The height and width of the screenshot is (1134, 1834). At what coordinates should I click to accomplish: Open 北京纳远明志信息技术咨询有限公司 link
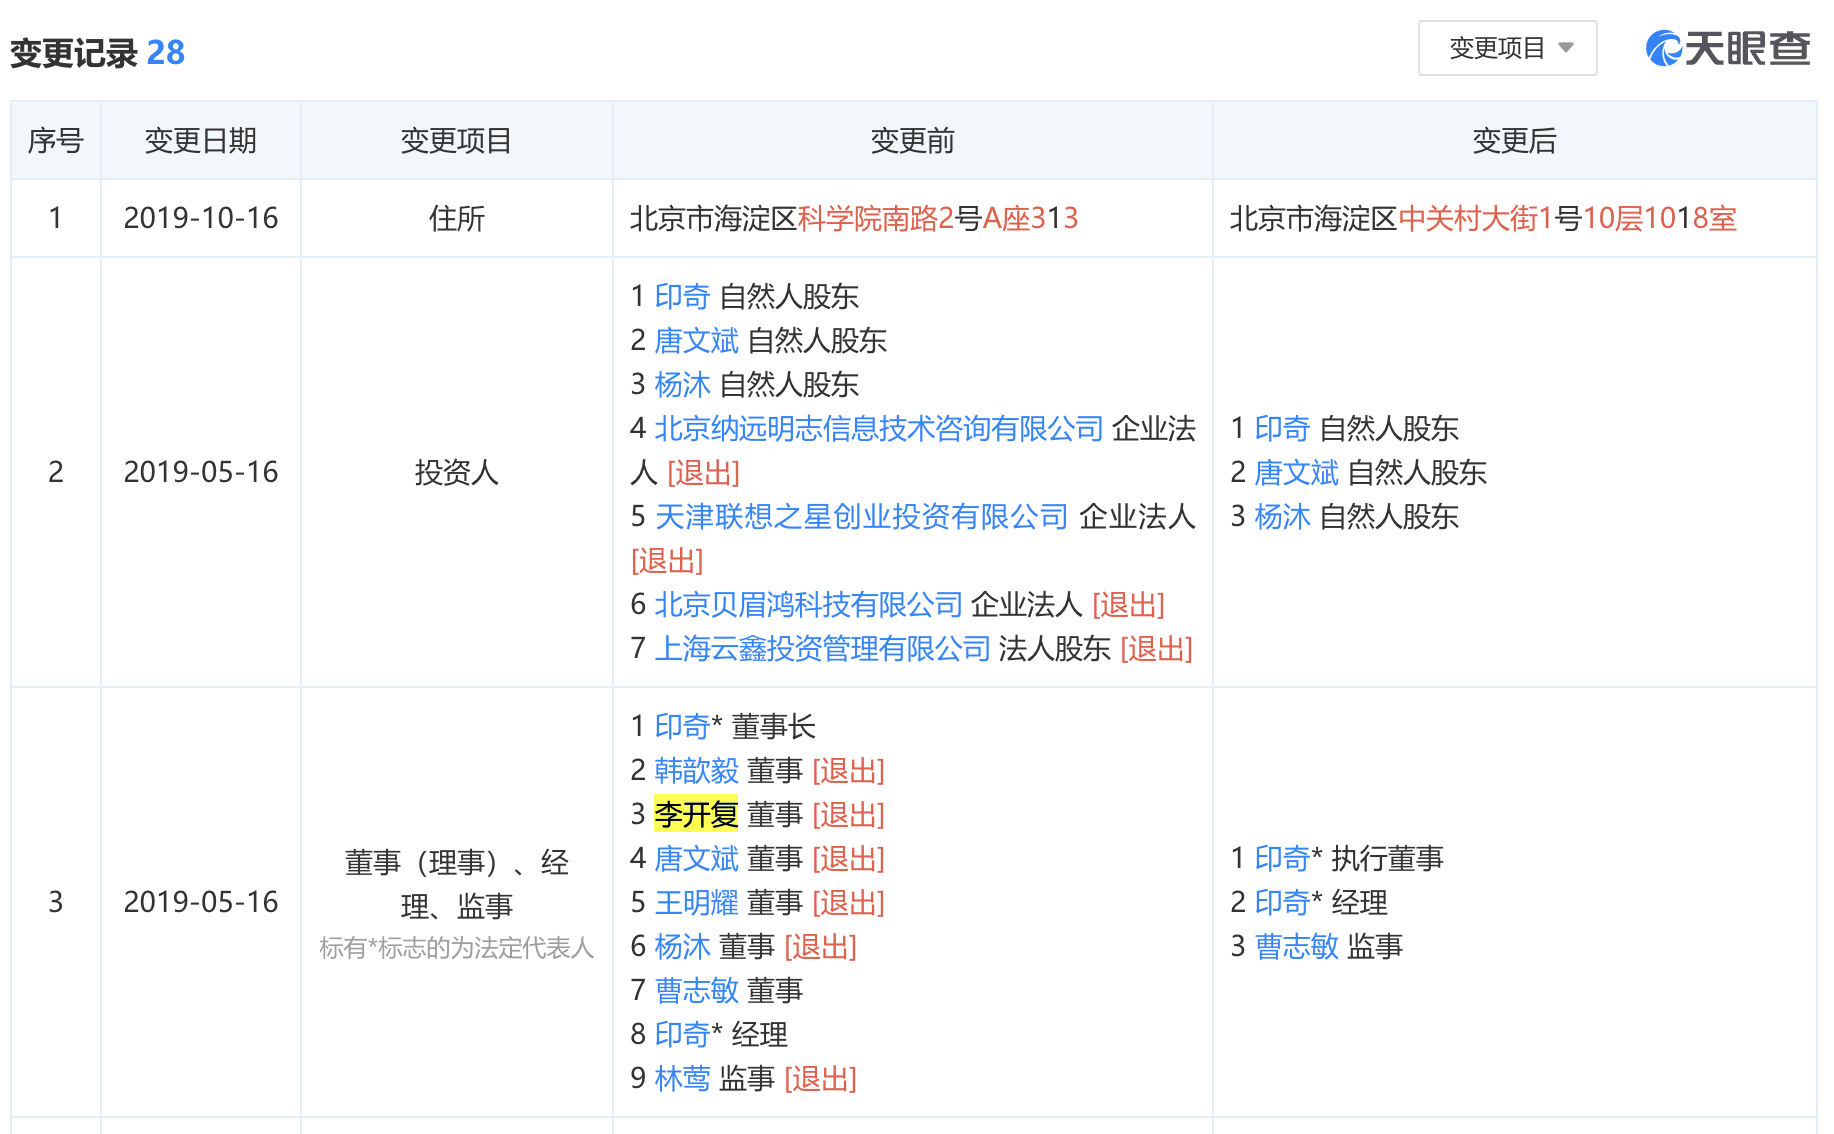[x=879, y=428]
